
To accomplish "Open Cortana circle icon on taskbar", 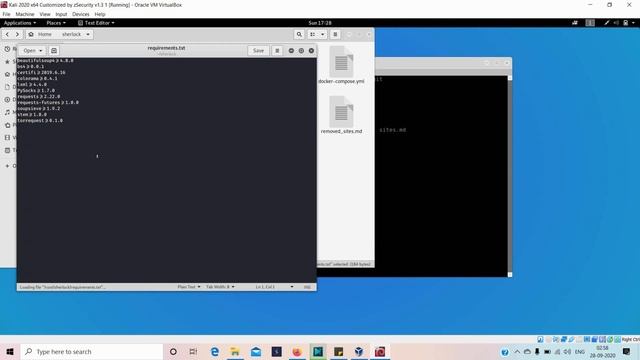I will [x=173, y=351].
